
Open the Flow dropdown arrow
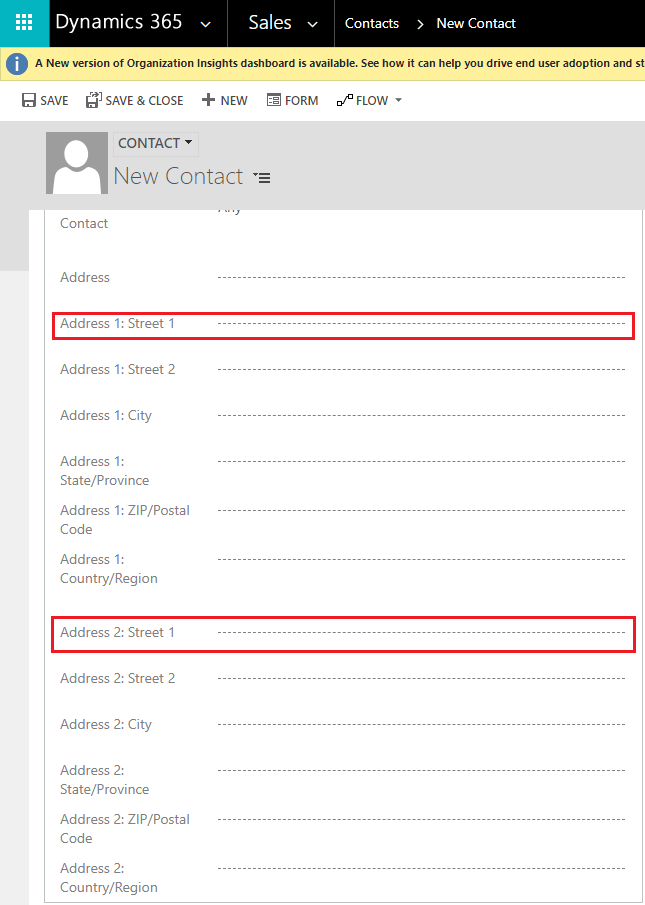399,101
